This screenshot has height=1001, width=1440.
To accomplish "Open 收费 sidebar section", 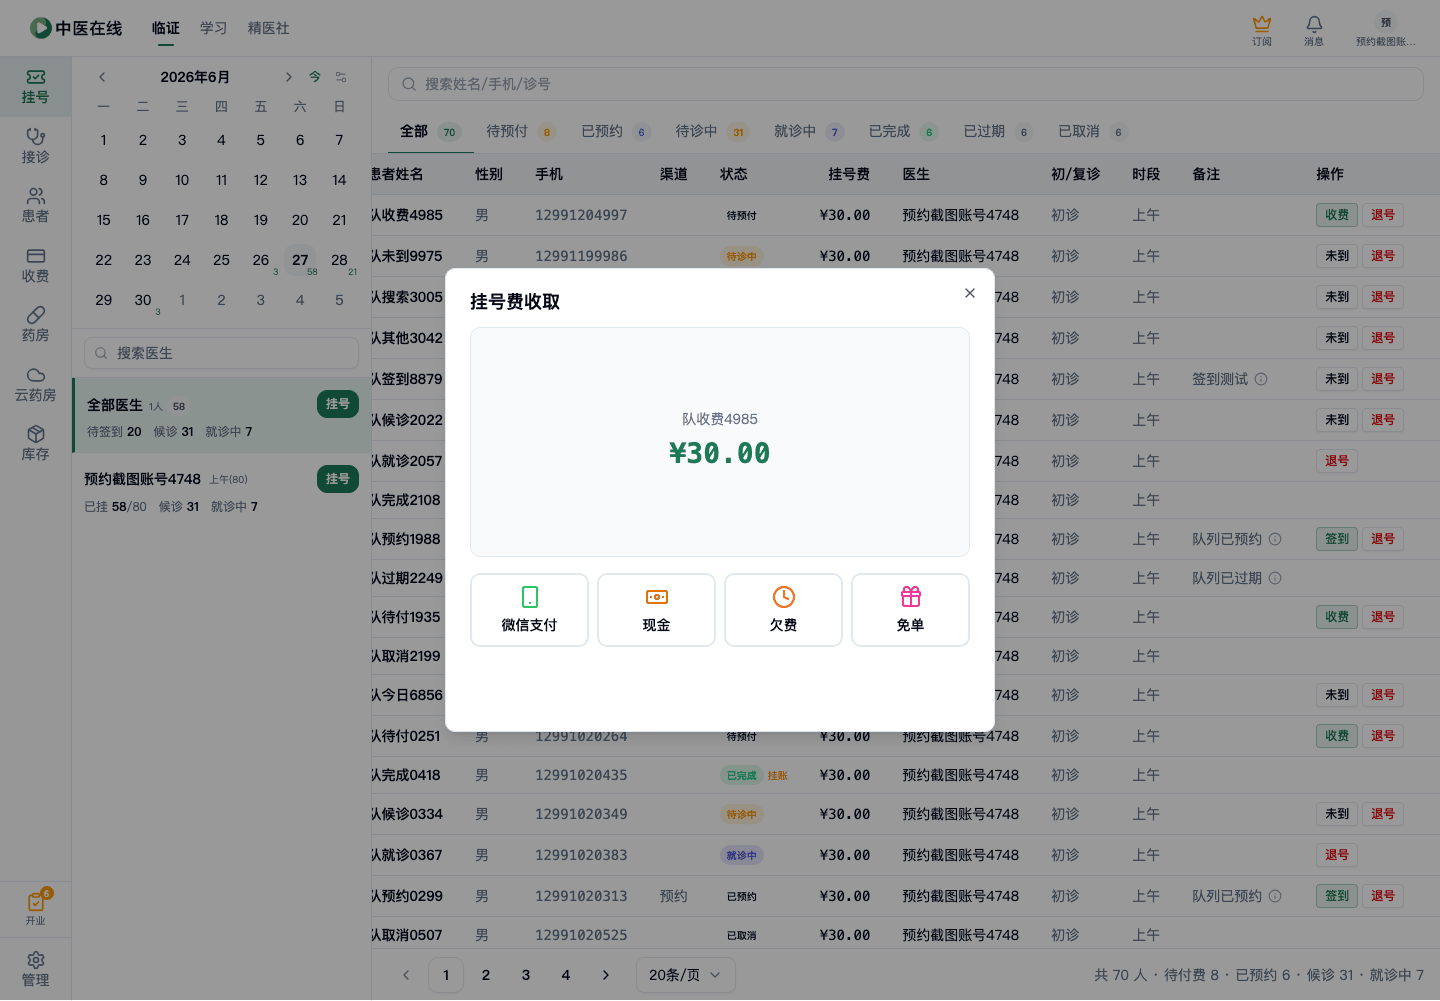I will click(35, 265).
